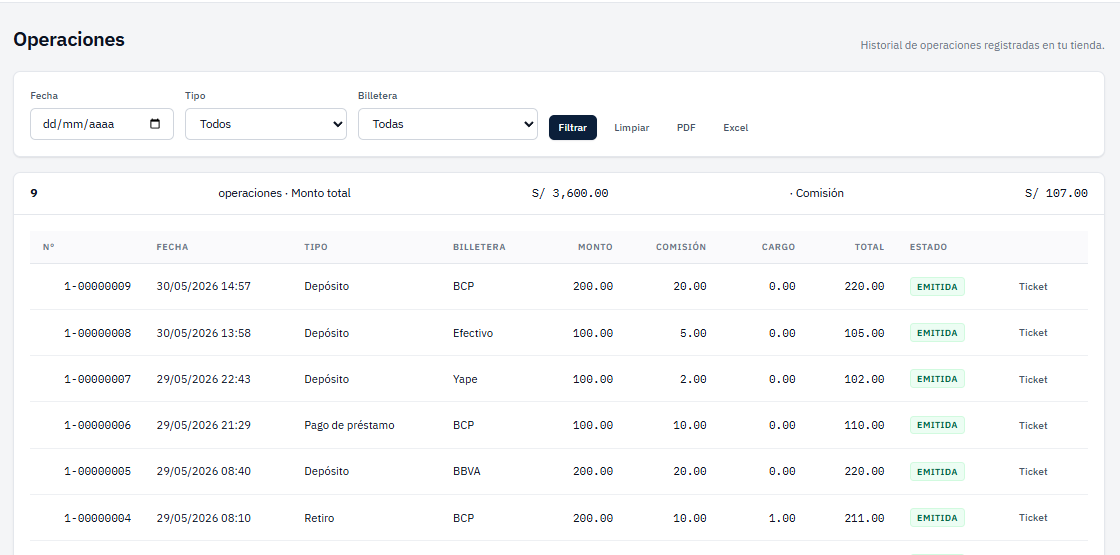
Task: Click the date 30/05/2026 14:57
Action: [204, 286]
